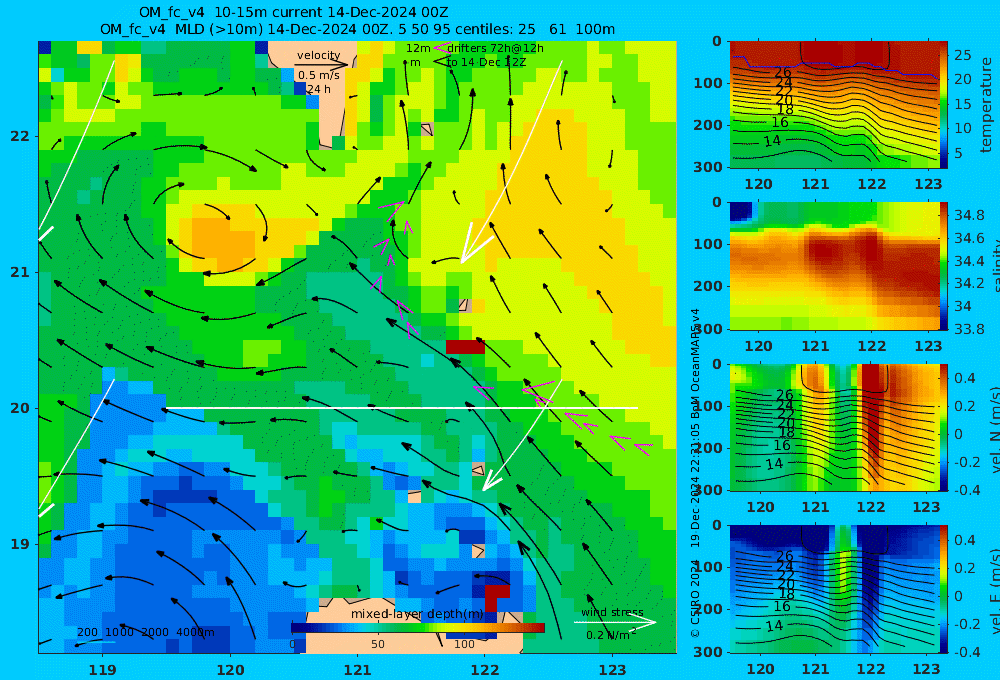The width and height of the screenshot is (1000, 680).
Task: Click the temperature colorbar
Action: pos(943,105)
